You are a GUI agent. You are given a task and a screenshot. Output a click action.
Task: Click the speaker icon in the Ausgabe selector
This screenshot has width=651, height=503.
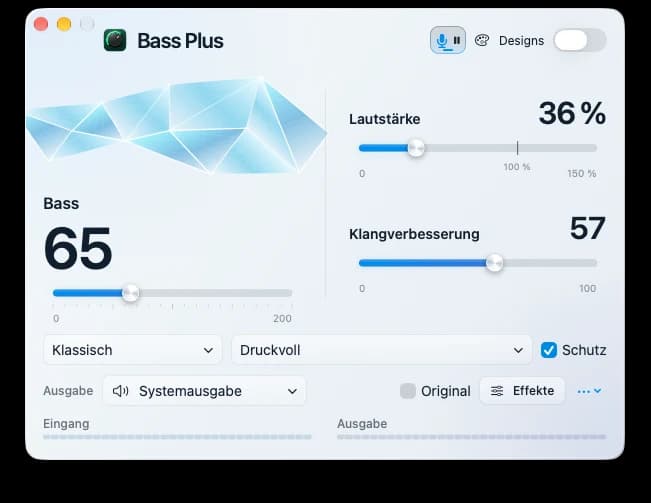coord(120,391)
